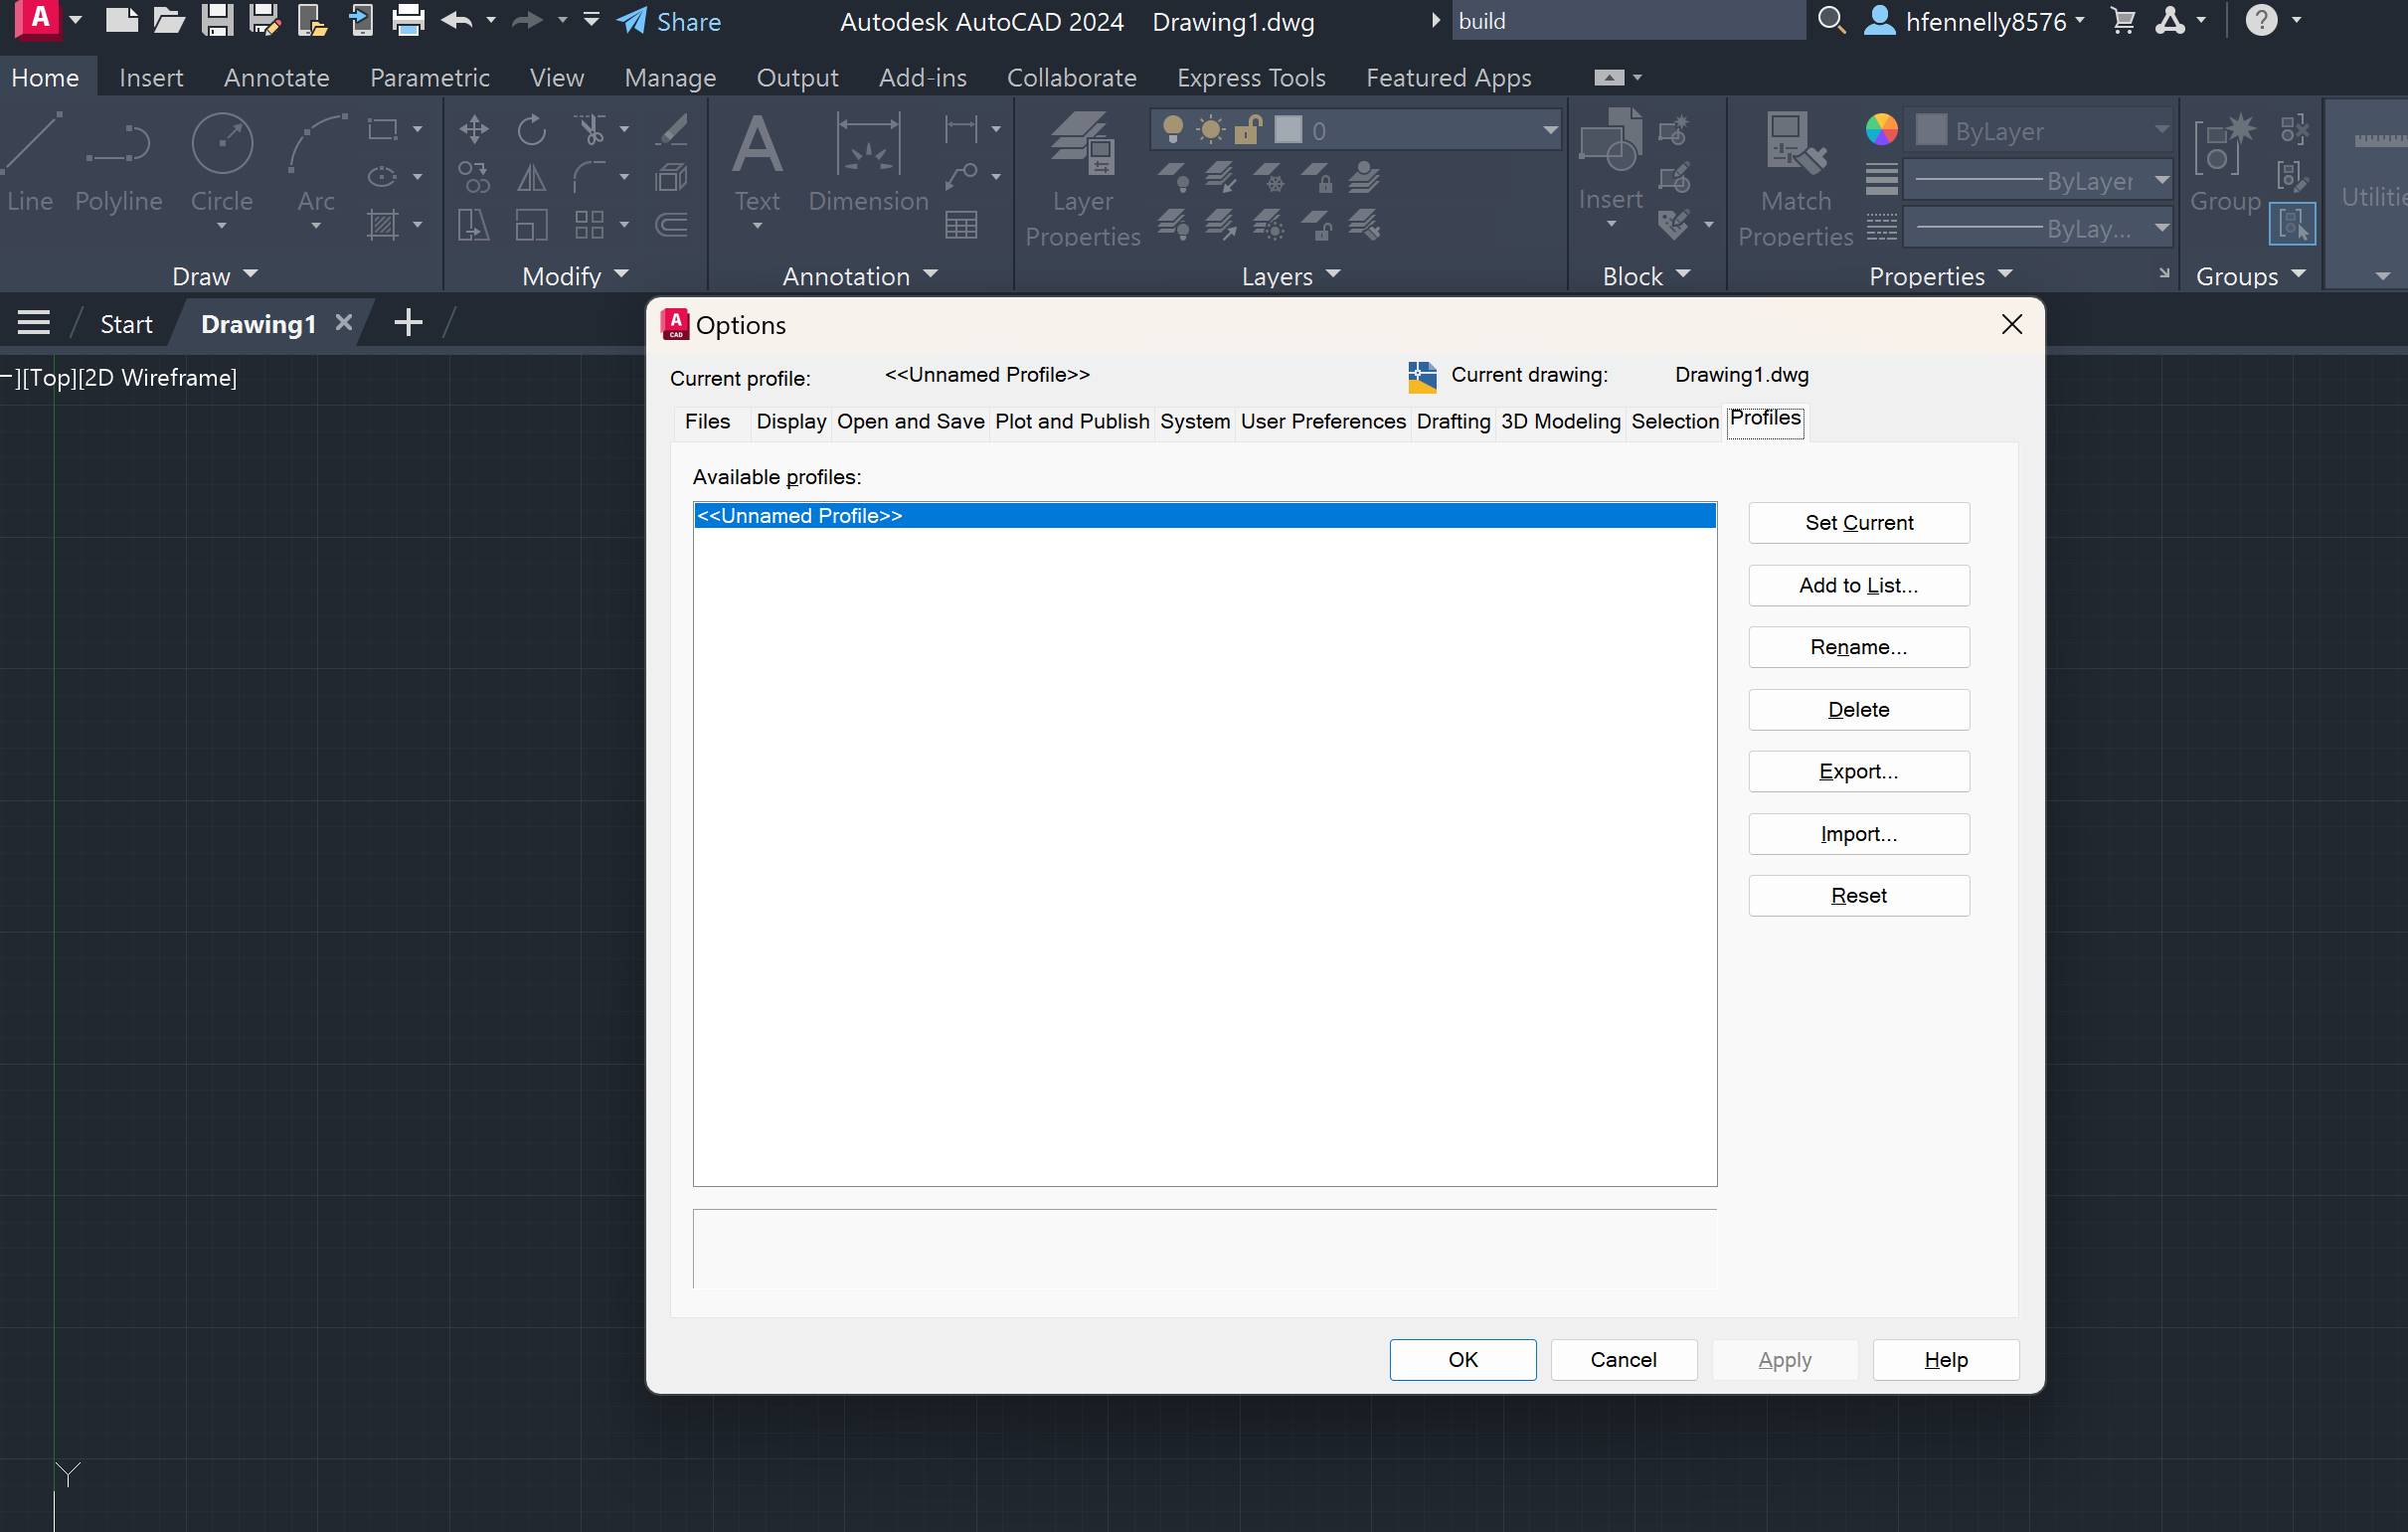
Task: Open the Display tab in Options
Action: pos(790,421)
